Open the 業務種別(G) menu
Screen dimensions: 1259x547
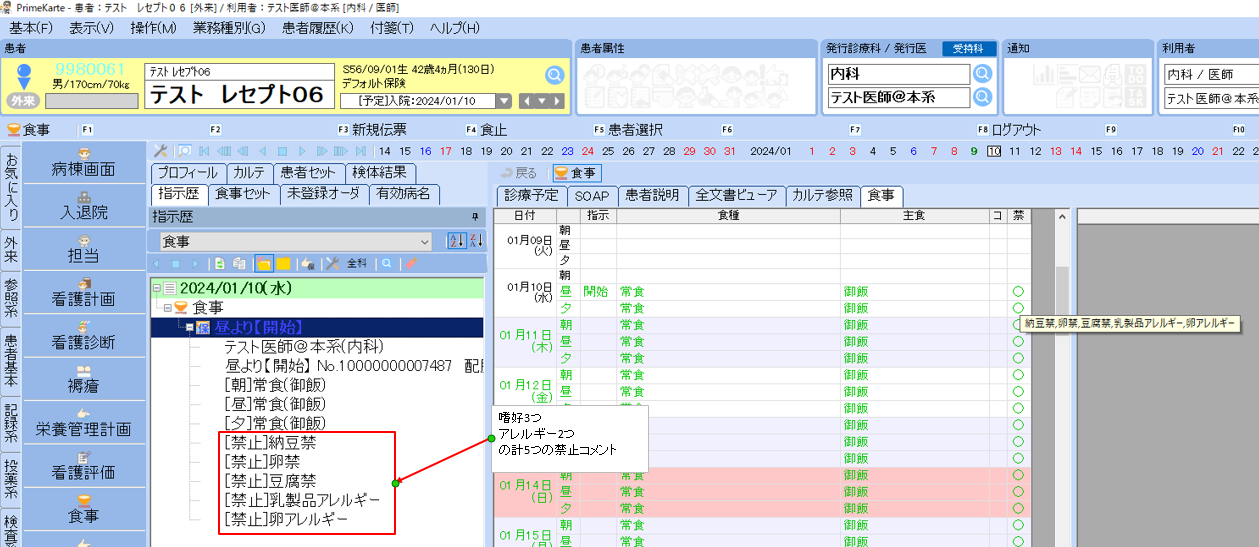coord(228,28)
